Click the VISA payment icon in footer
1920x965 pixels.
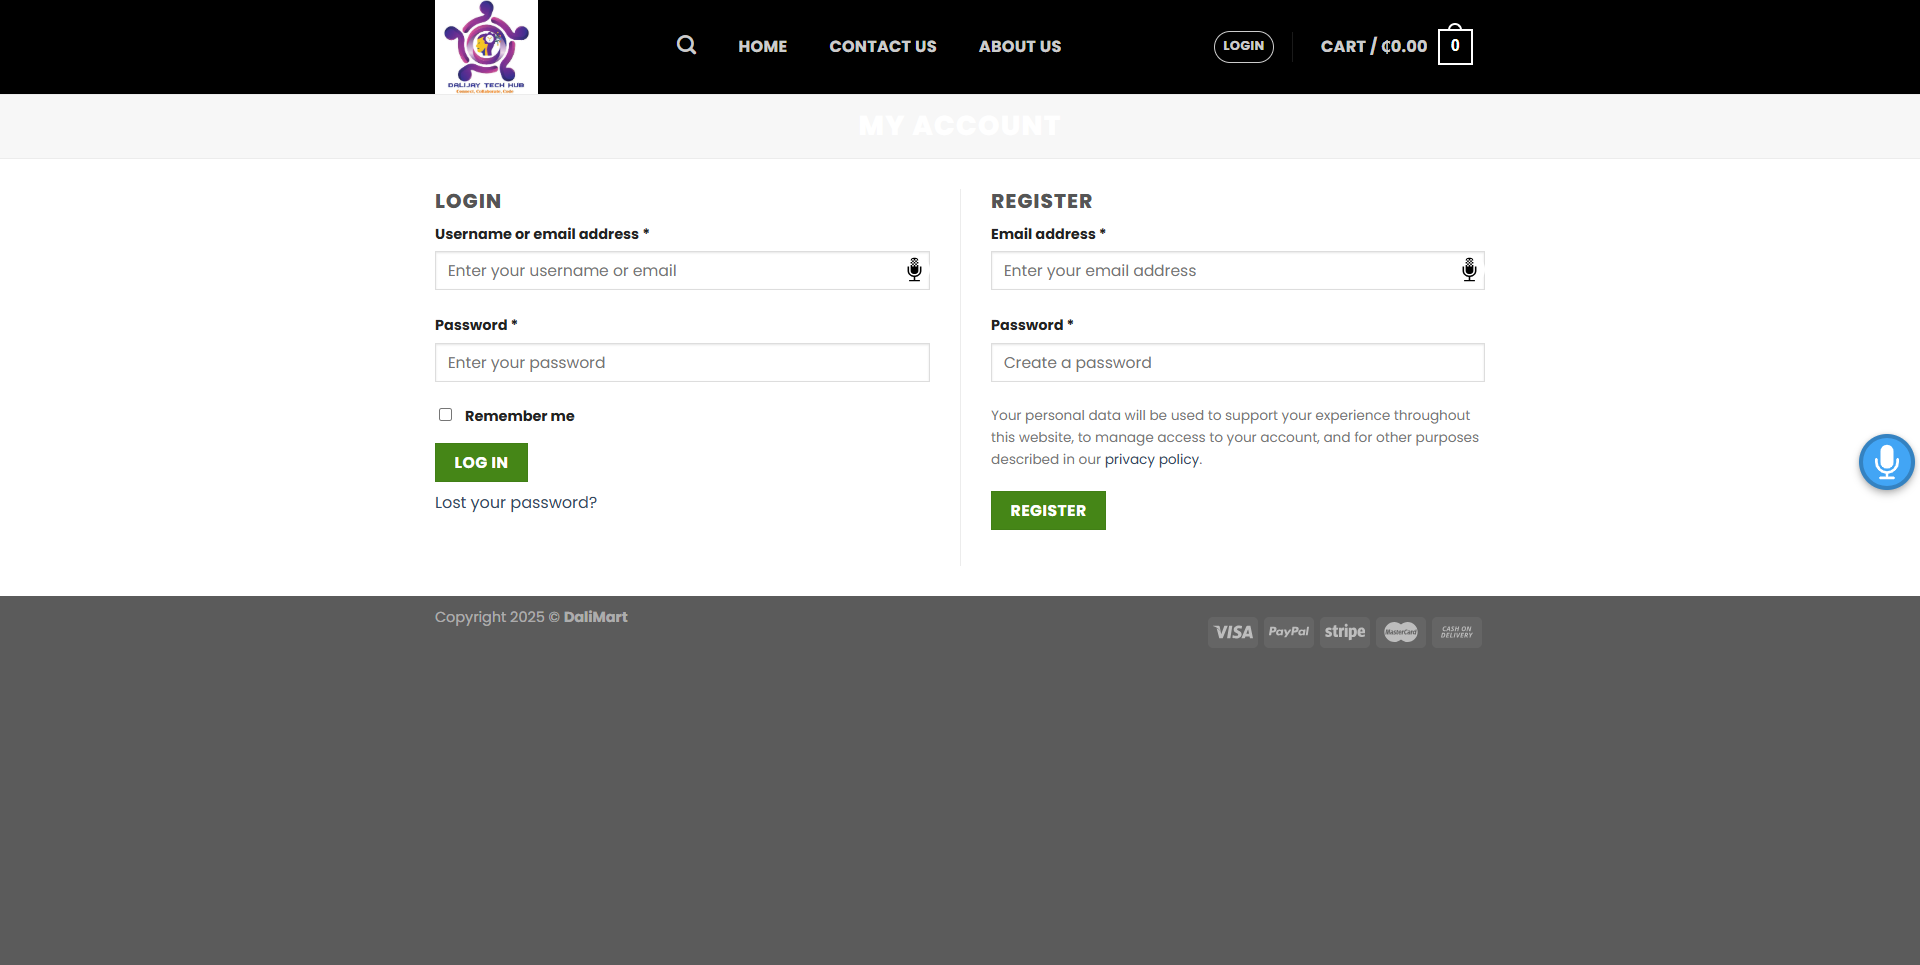[1233, 632]
